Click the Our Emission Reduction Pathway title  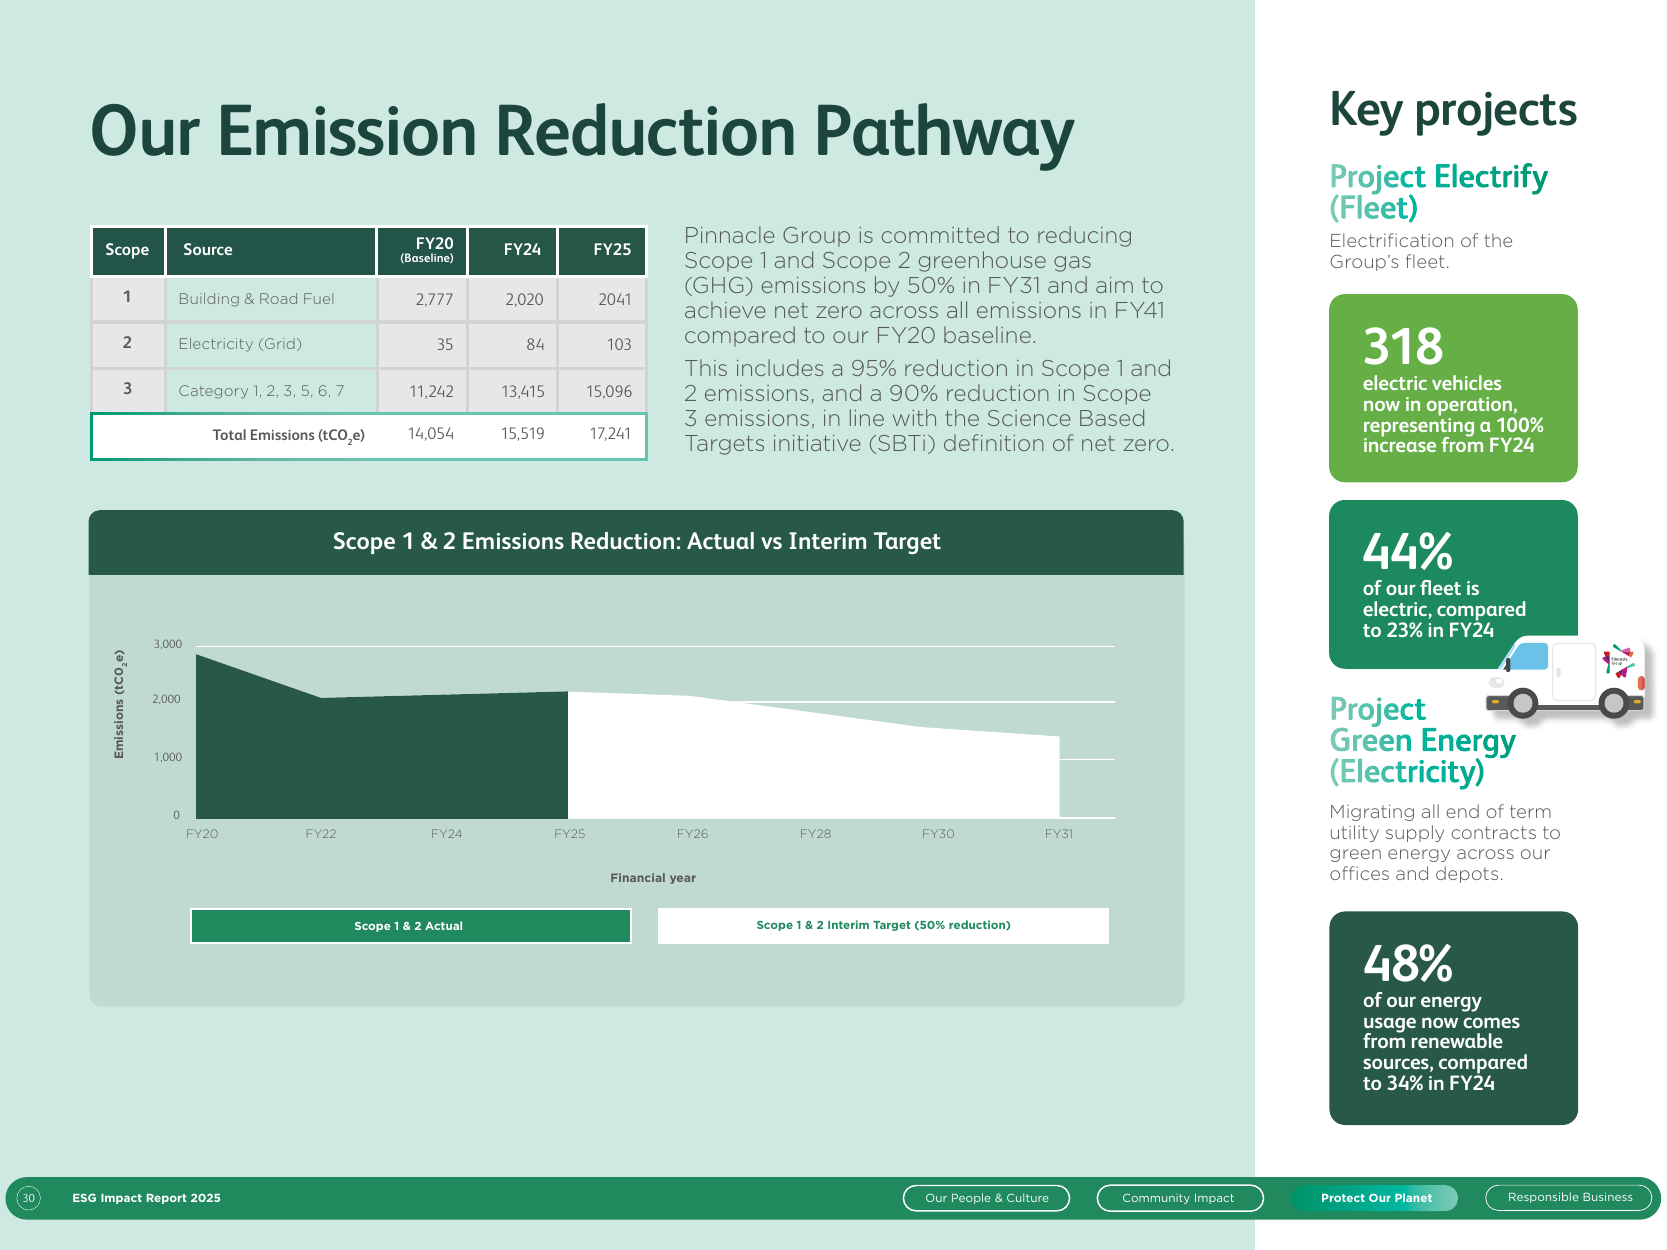[582, 133]
